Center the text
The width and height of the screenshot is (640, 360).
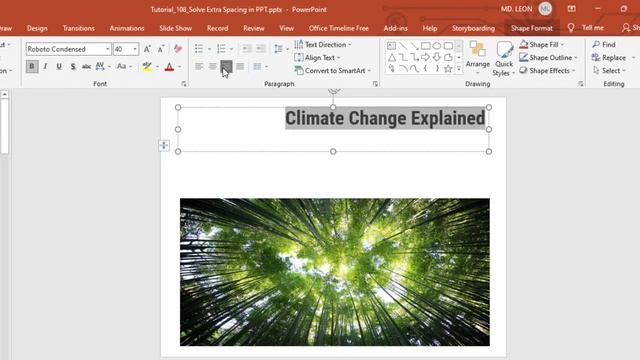click(x=213, y=66)
